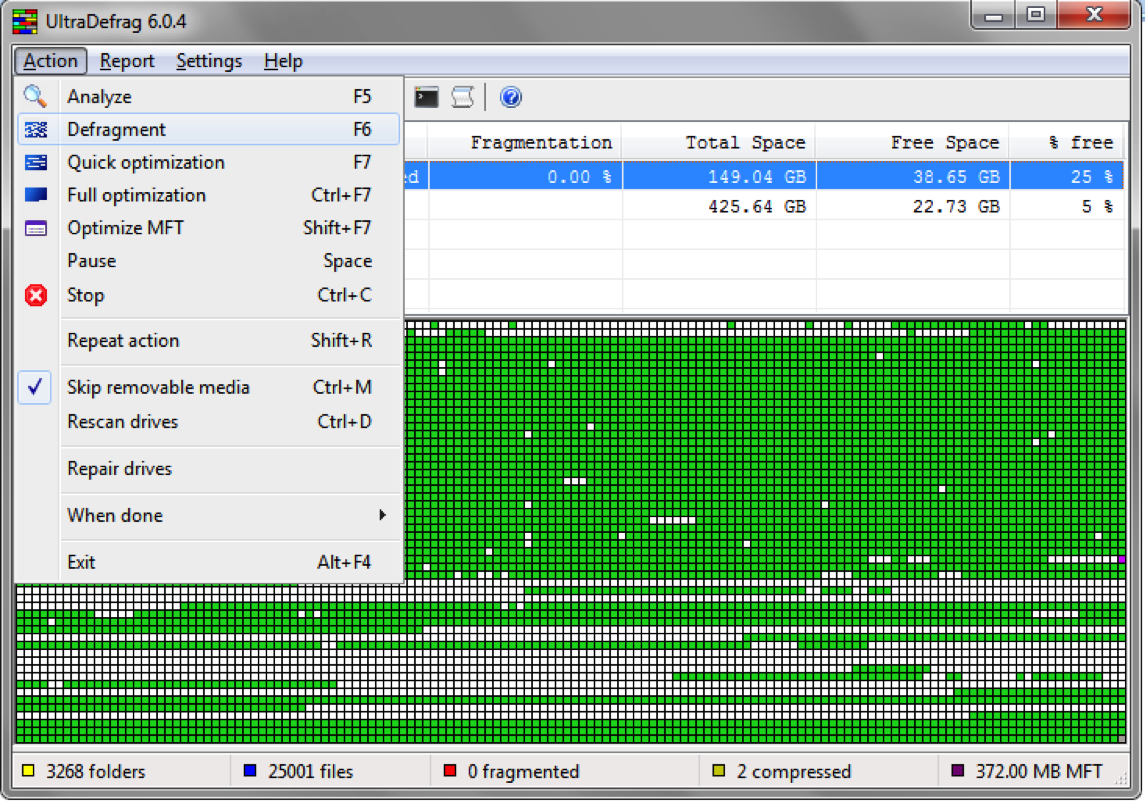Open the Report menu
1146x802 pixels.
point(127,61)
